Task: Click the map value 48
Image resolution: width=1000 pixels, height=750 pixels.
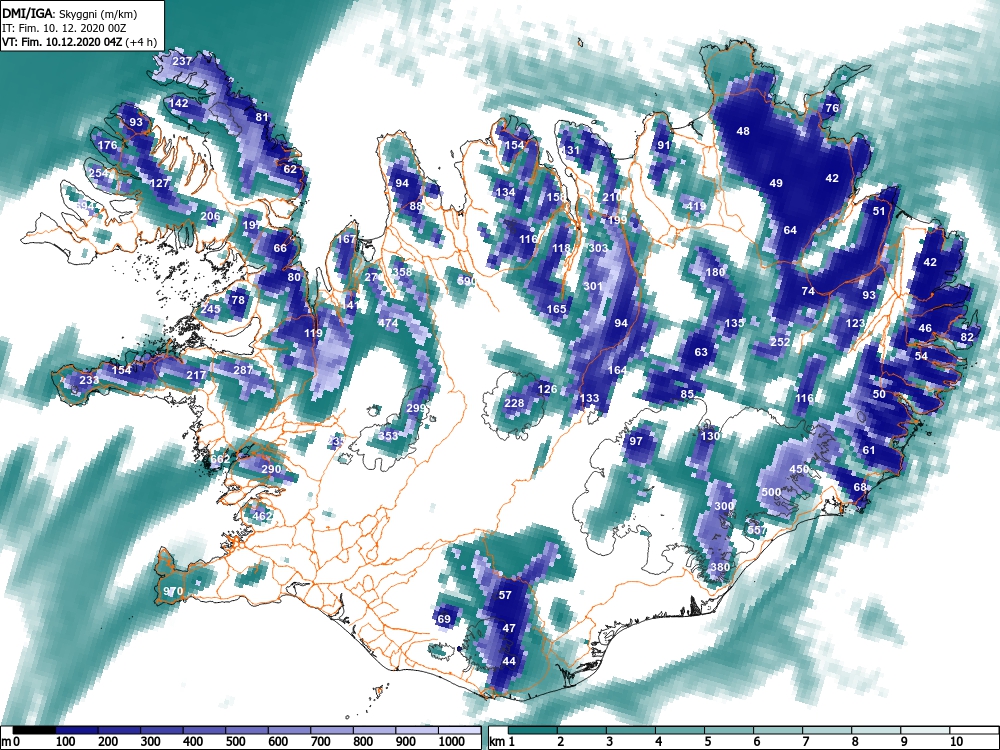Action: tap(743, 131)
